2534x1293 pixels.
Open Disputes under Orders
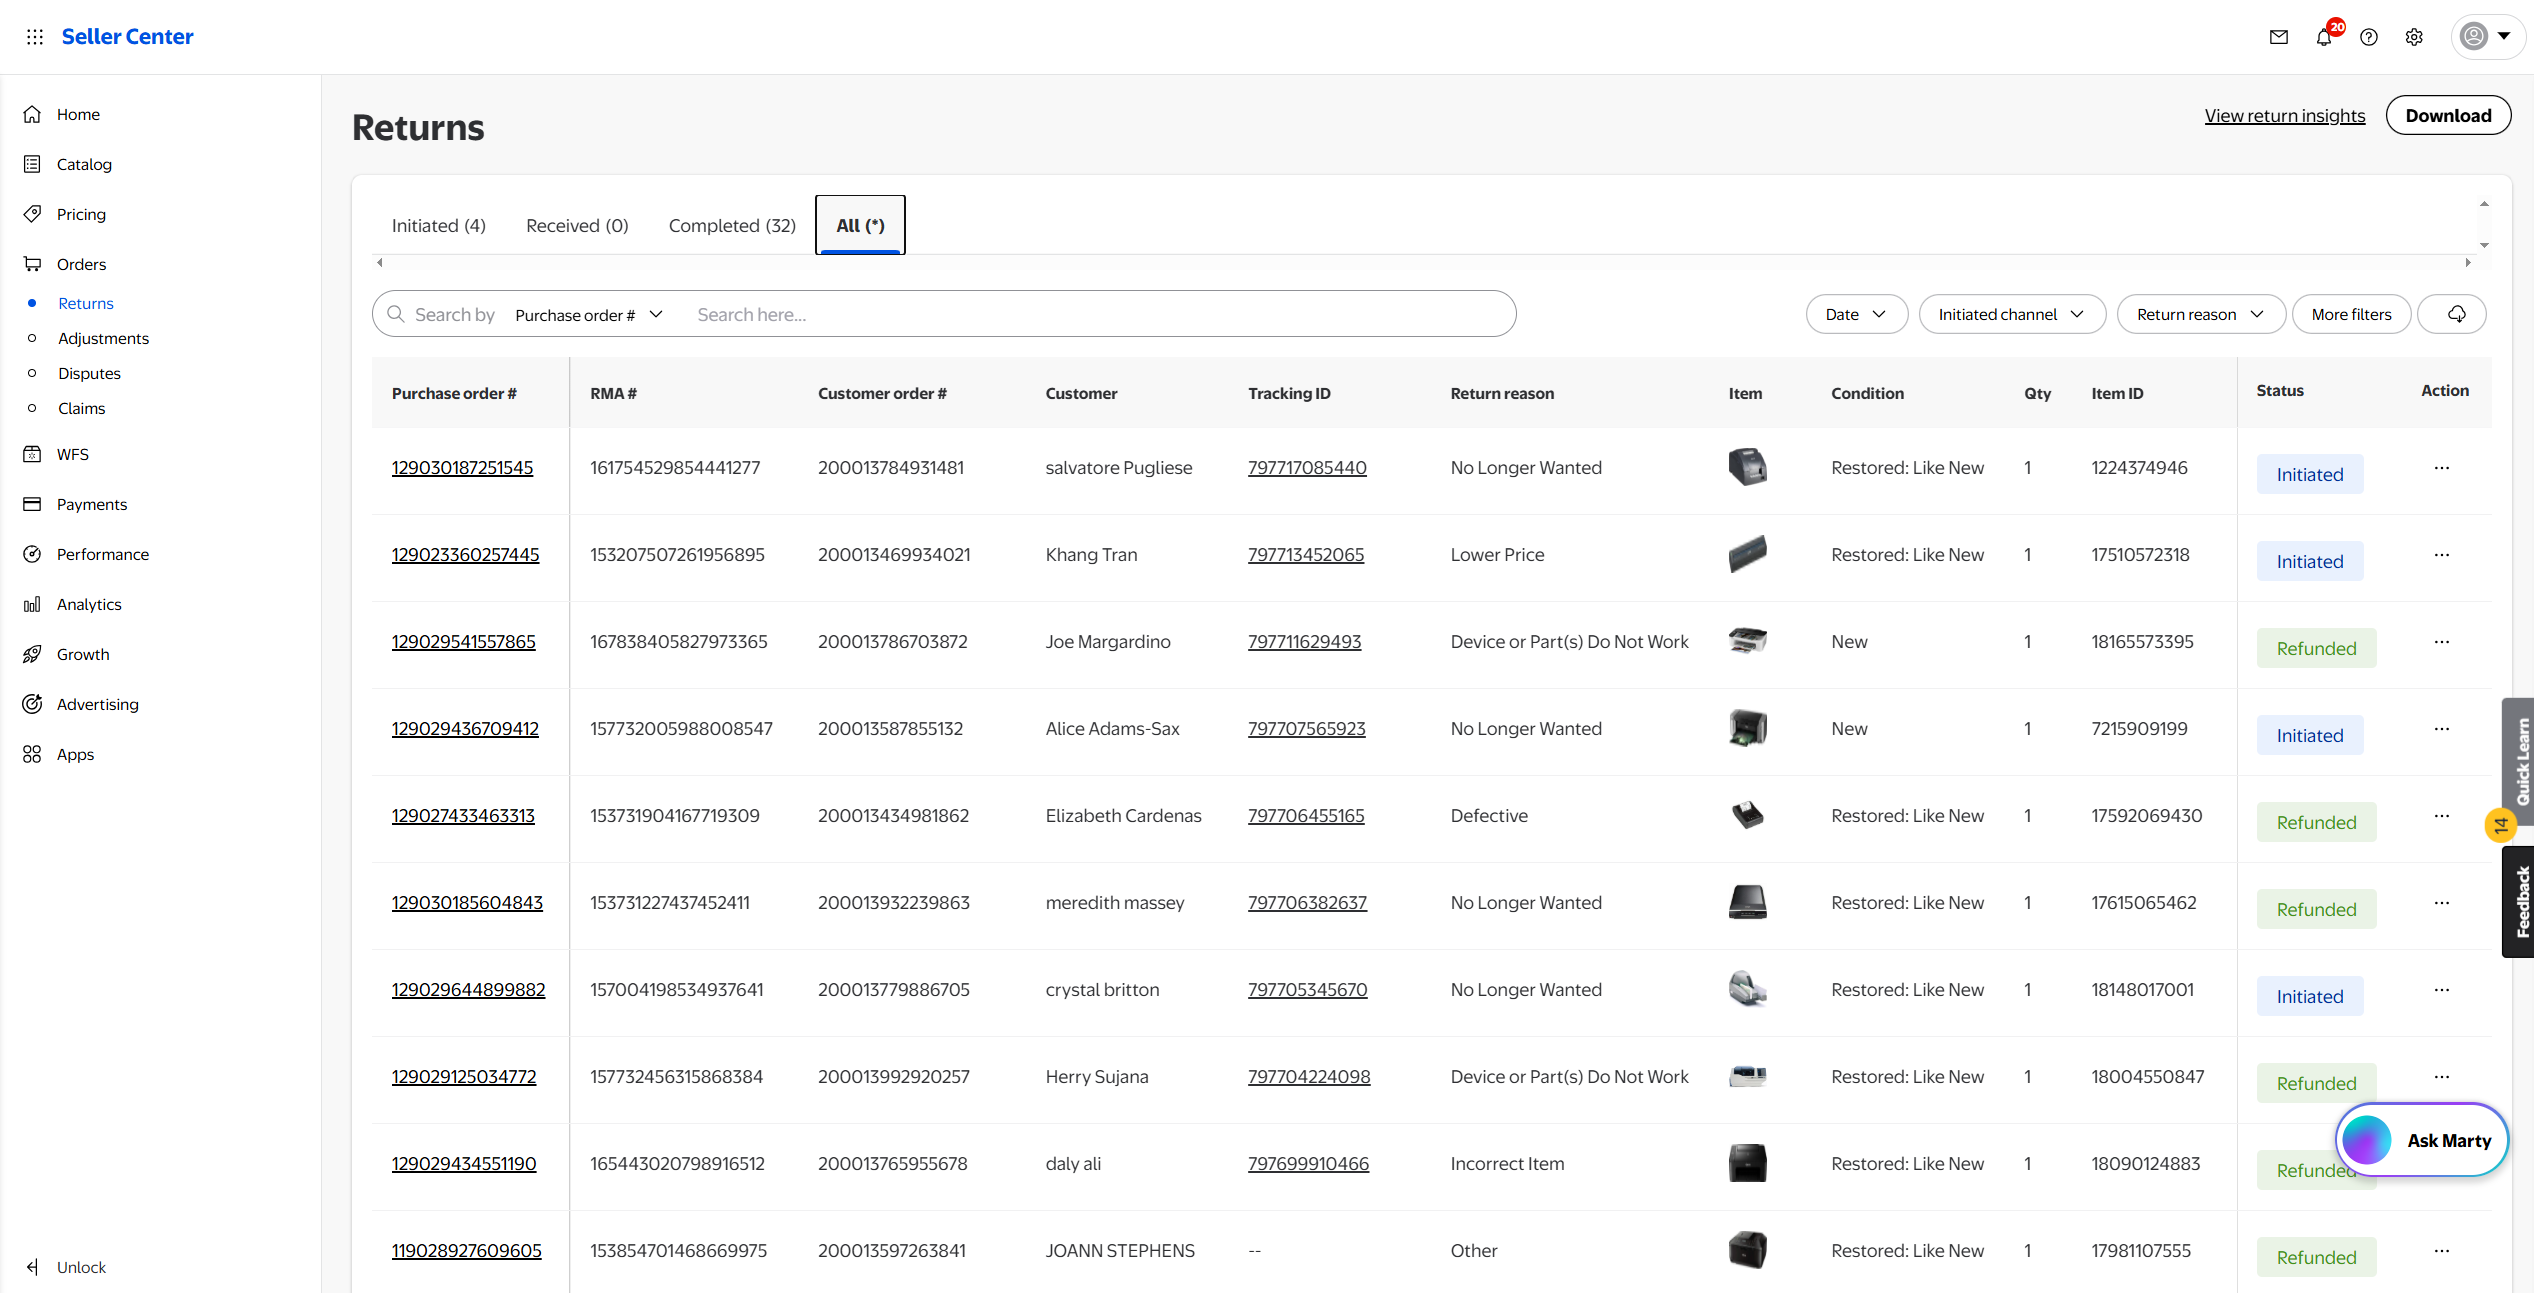tap(89, 373)
